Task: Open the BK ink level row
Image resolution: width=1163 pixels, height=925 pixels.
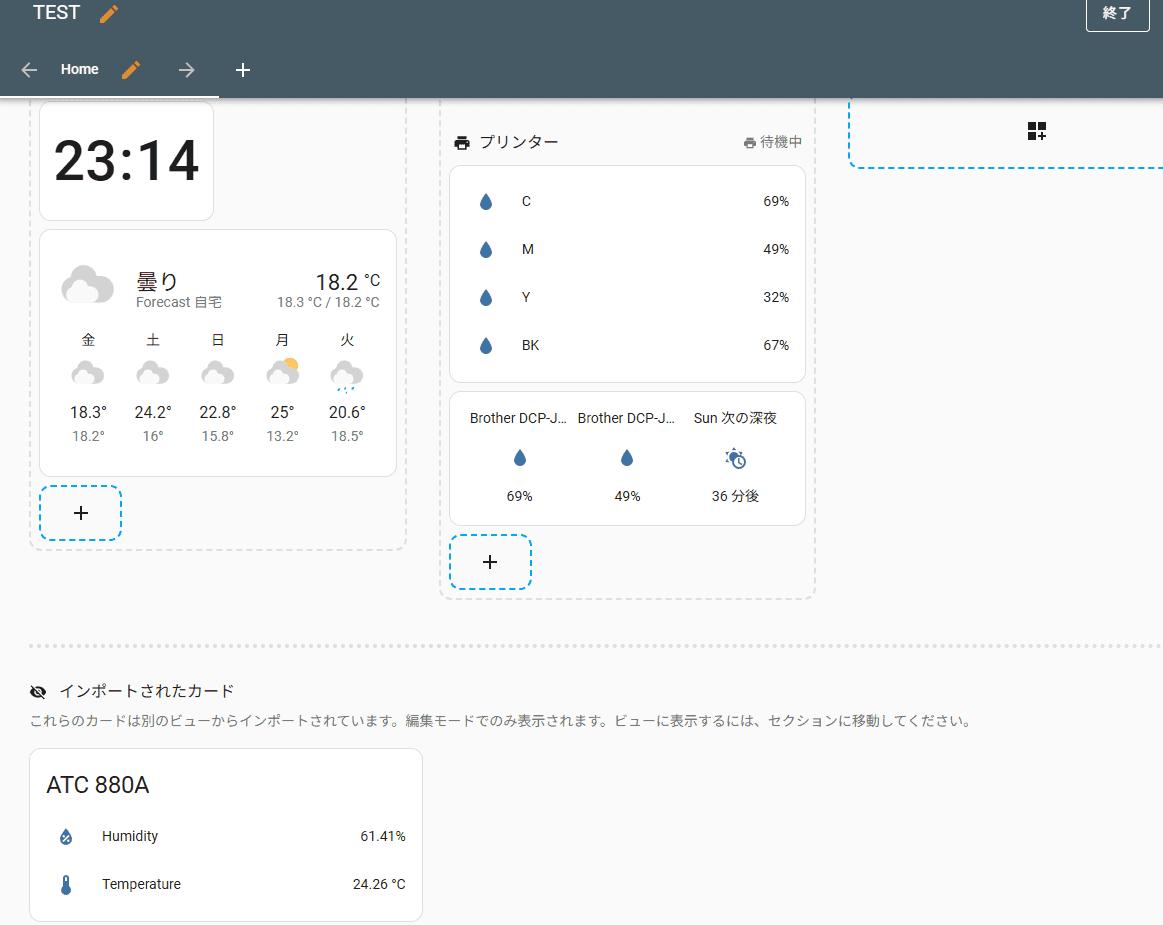Action: pos(627,346)
